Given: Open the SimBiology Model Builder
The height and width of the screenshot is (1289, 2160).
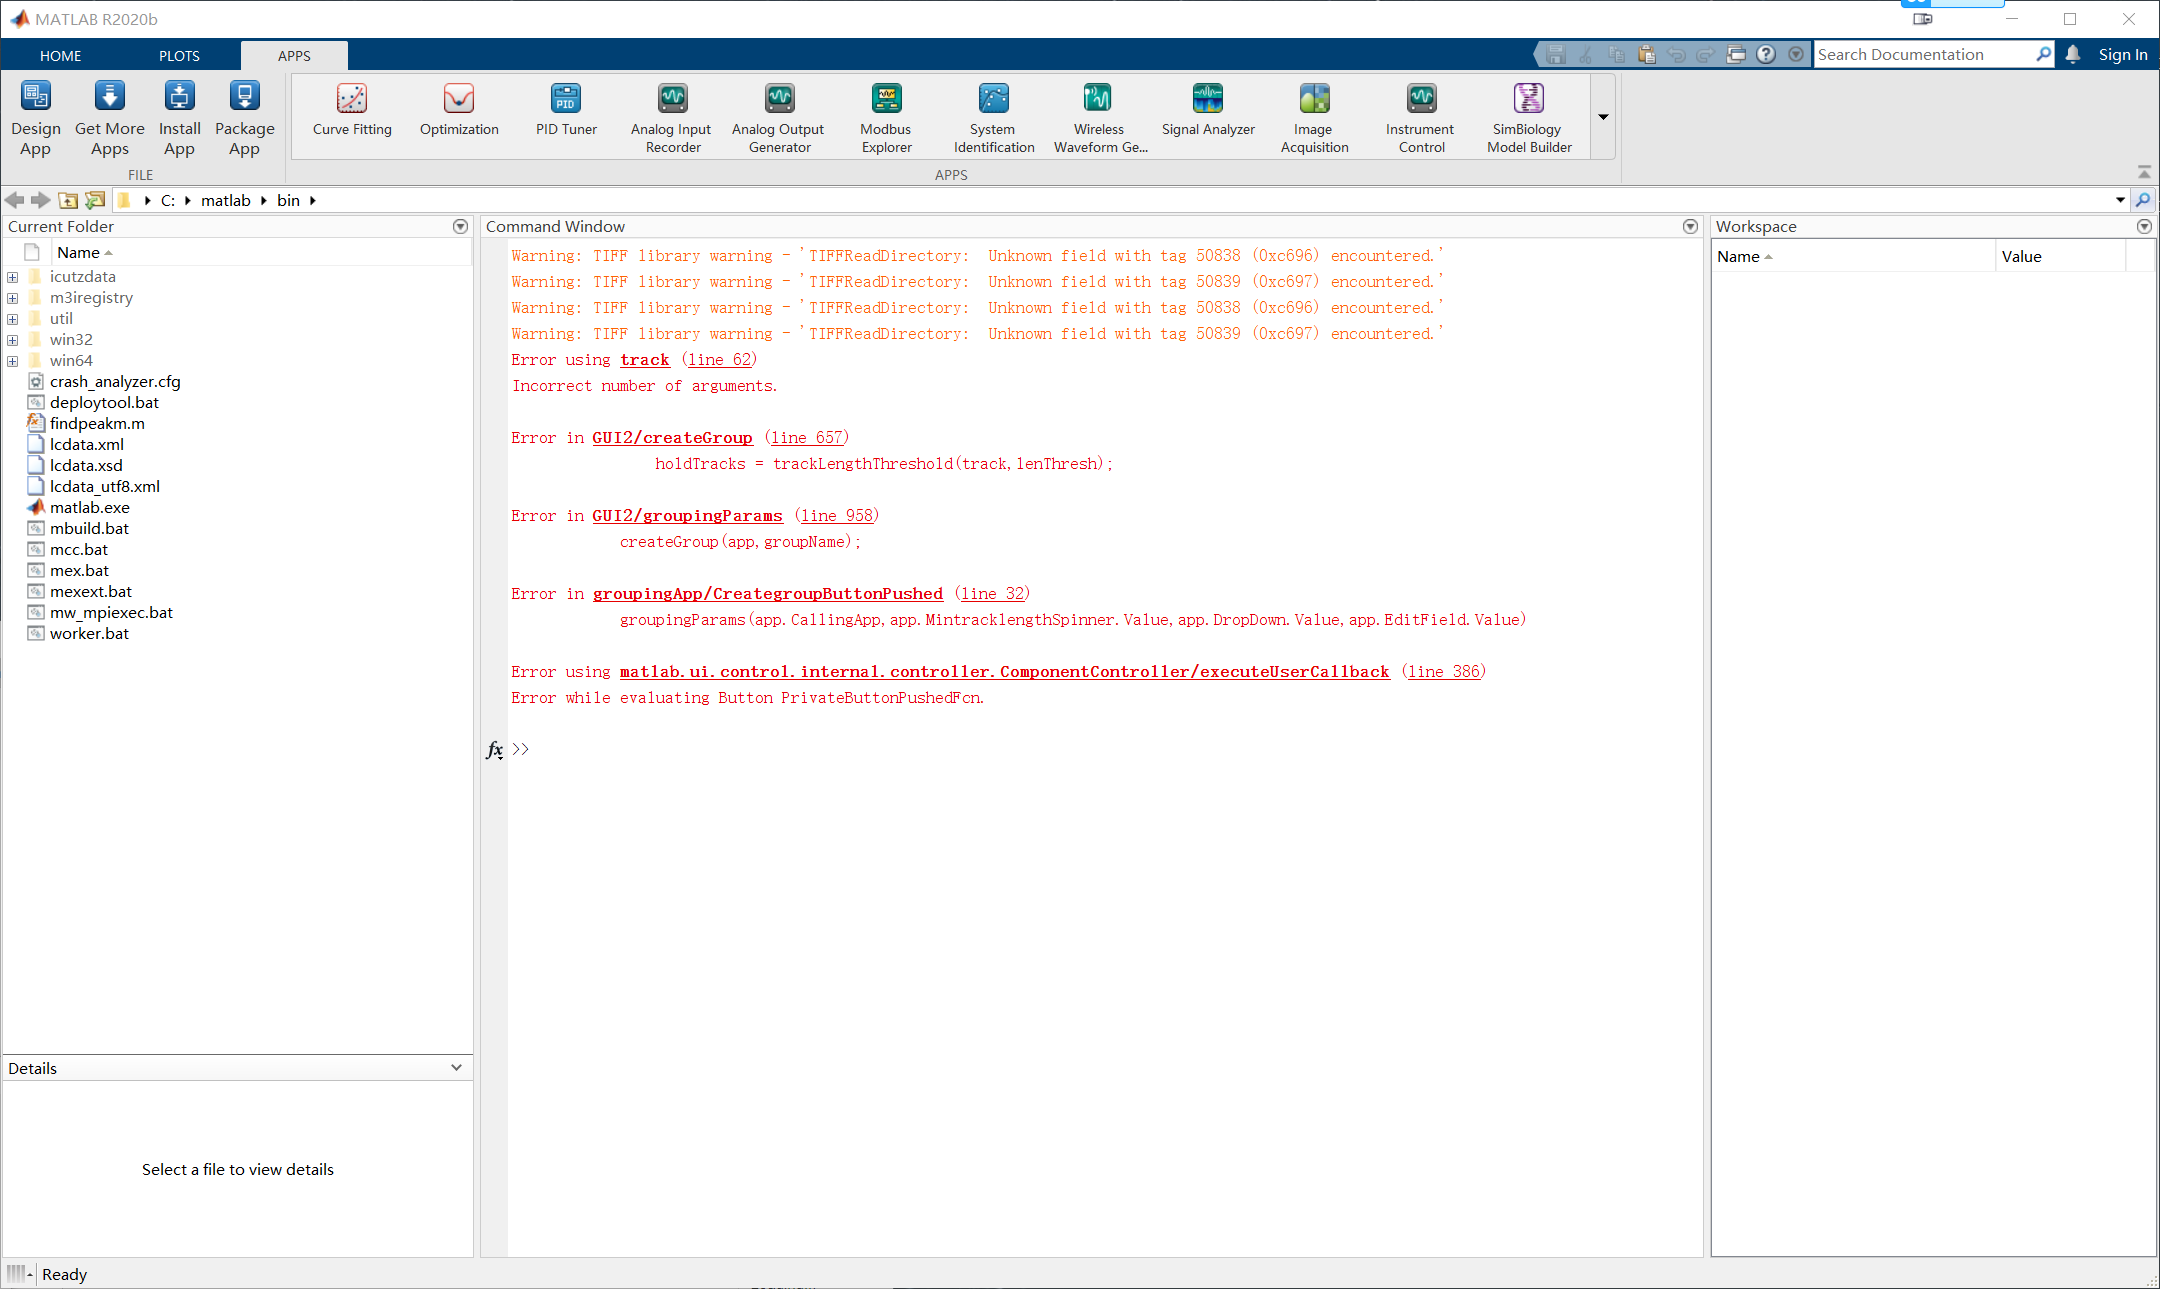Looking at the screenshot, I should (x=1527, y=115).
